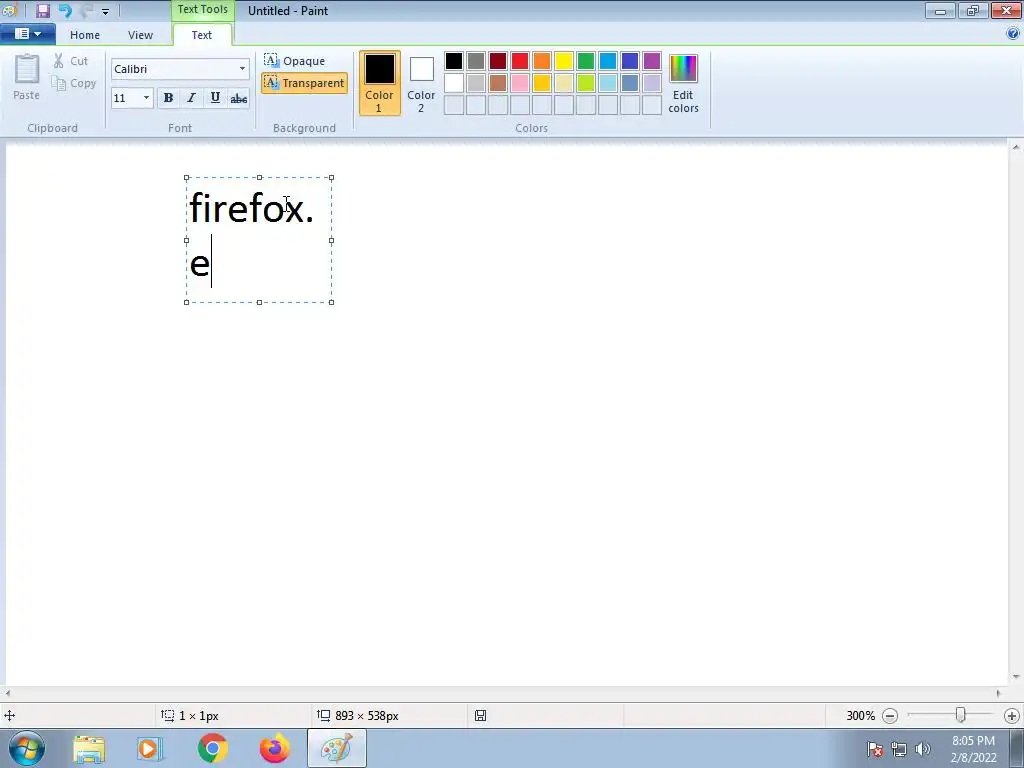Image resolution: width=1024 pixels, height=768 pixels.
Task: Click the Undo arrow in title bar
Action: click(x=65, y=10)
